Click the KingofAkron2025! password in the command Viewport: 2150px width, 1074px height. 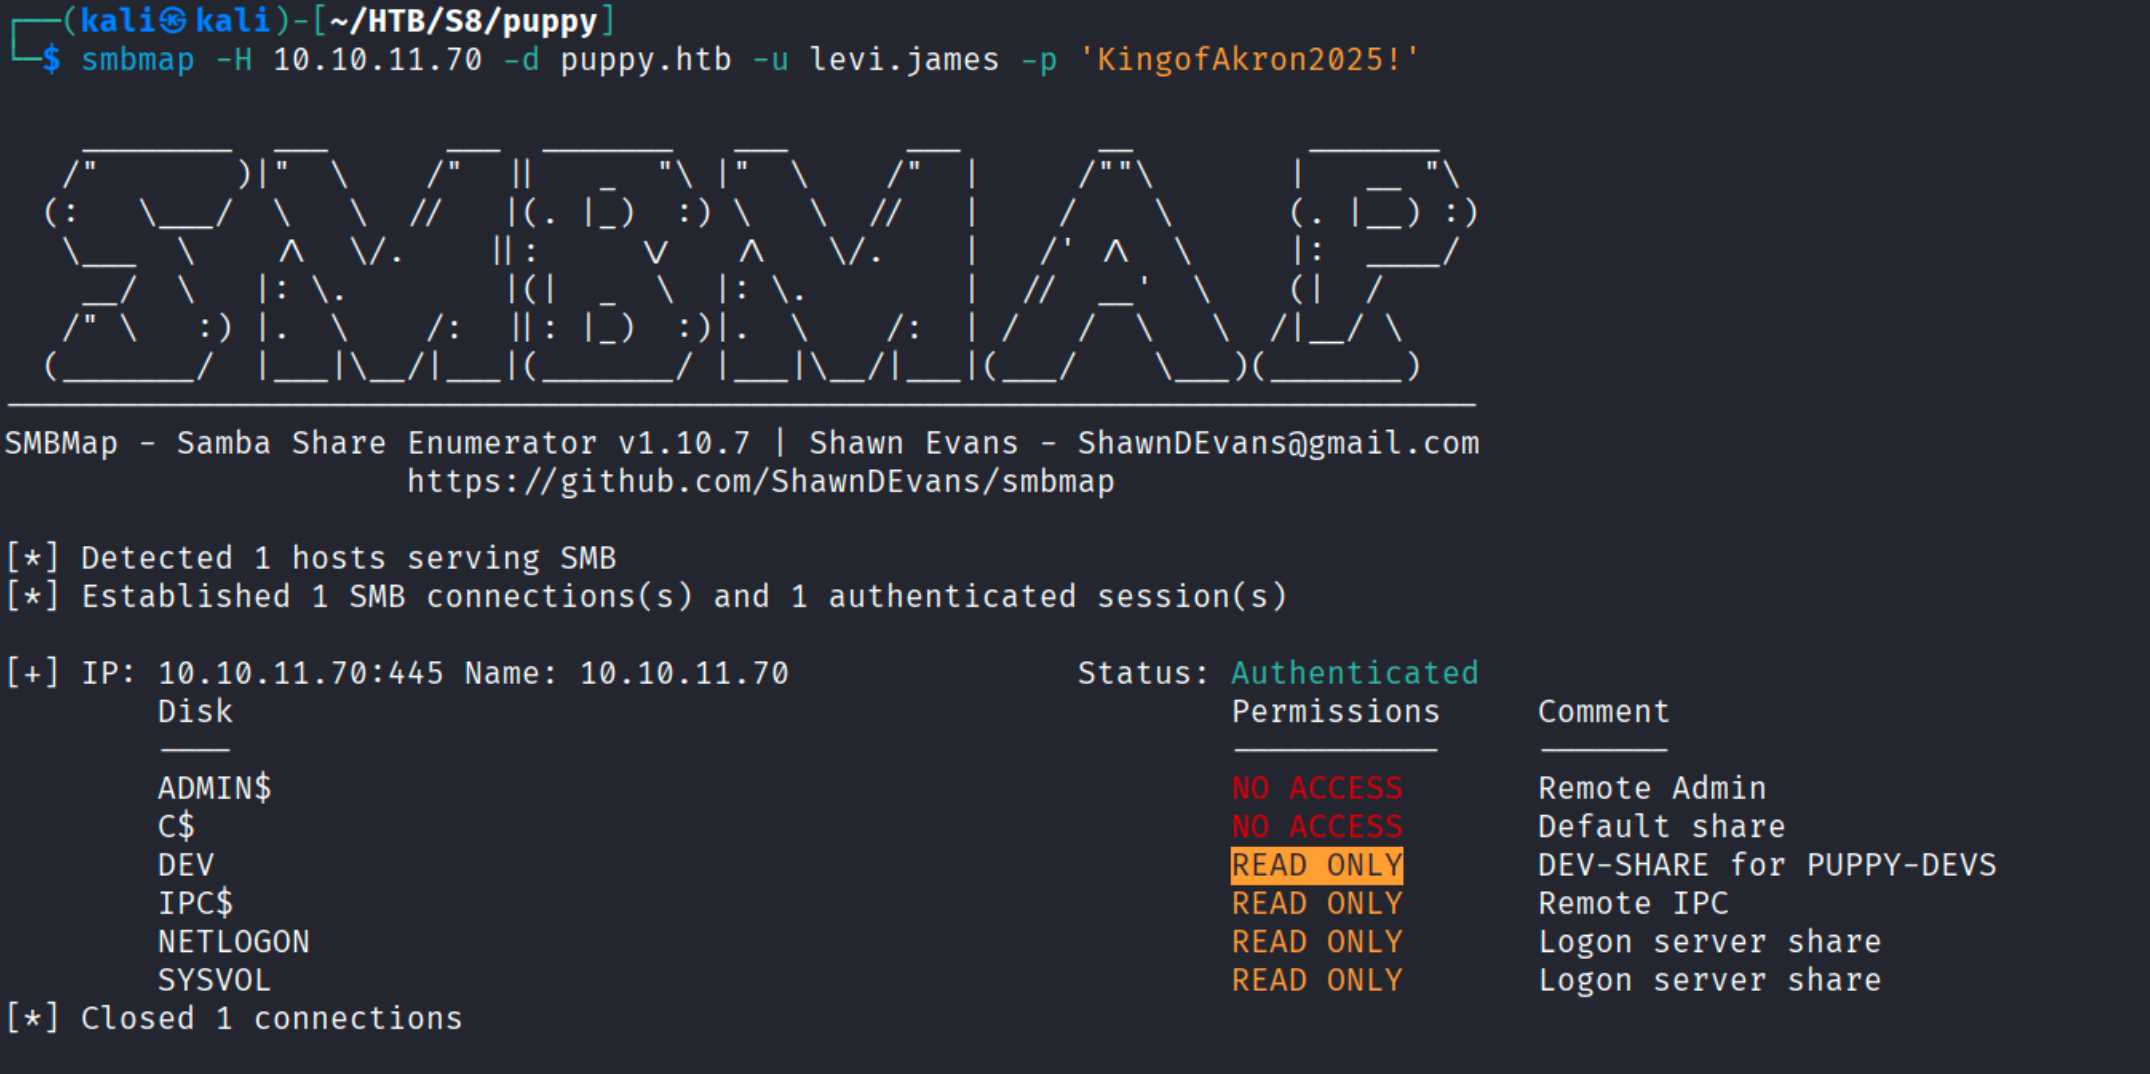click(1250, 59)
